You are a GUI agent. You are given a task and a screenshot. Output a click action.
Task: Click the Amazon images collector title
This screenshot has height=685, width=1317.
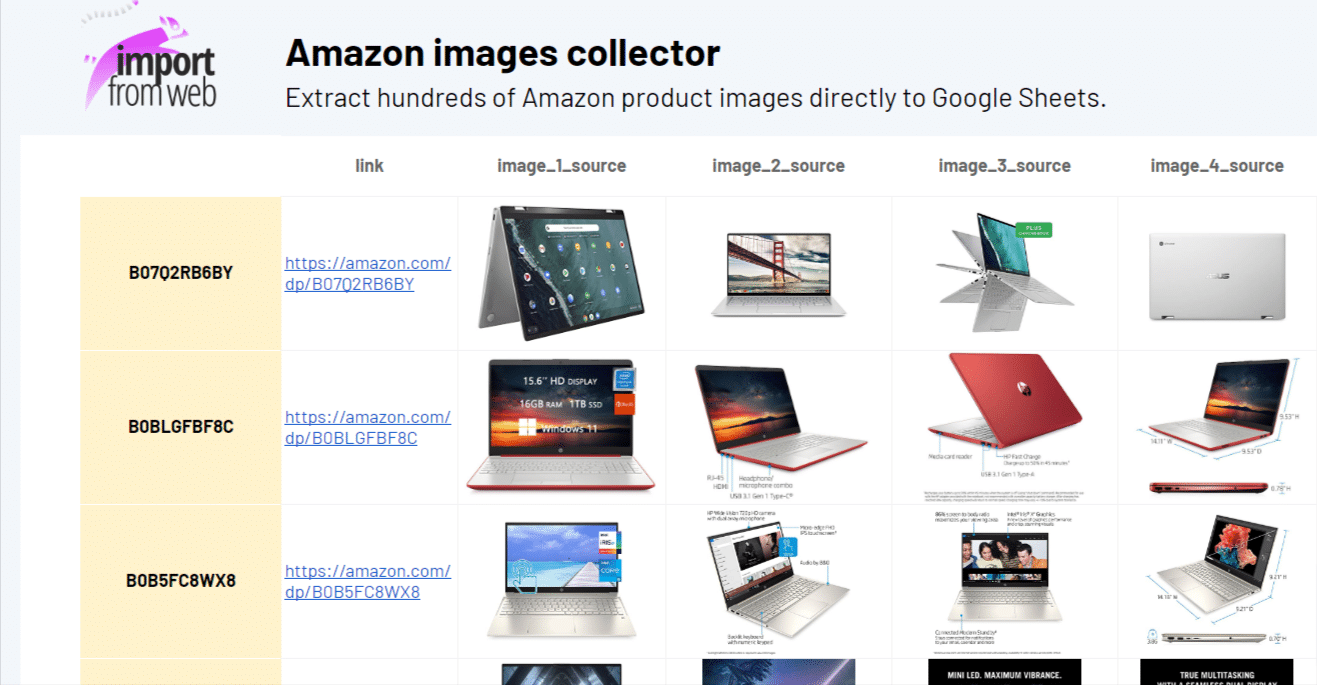point(503,53)
